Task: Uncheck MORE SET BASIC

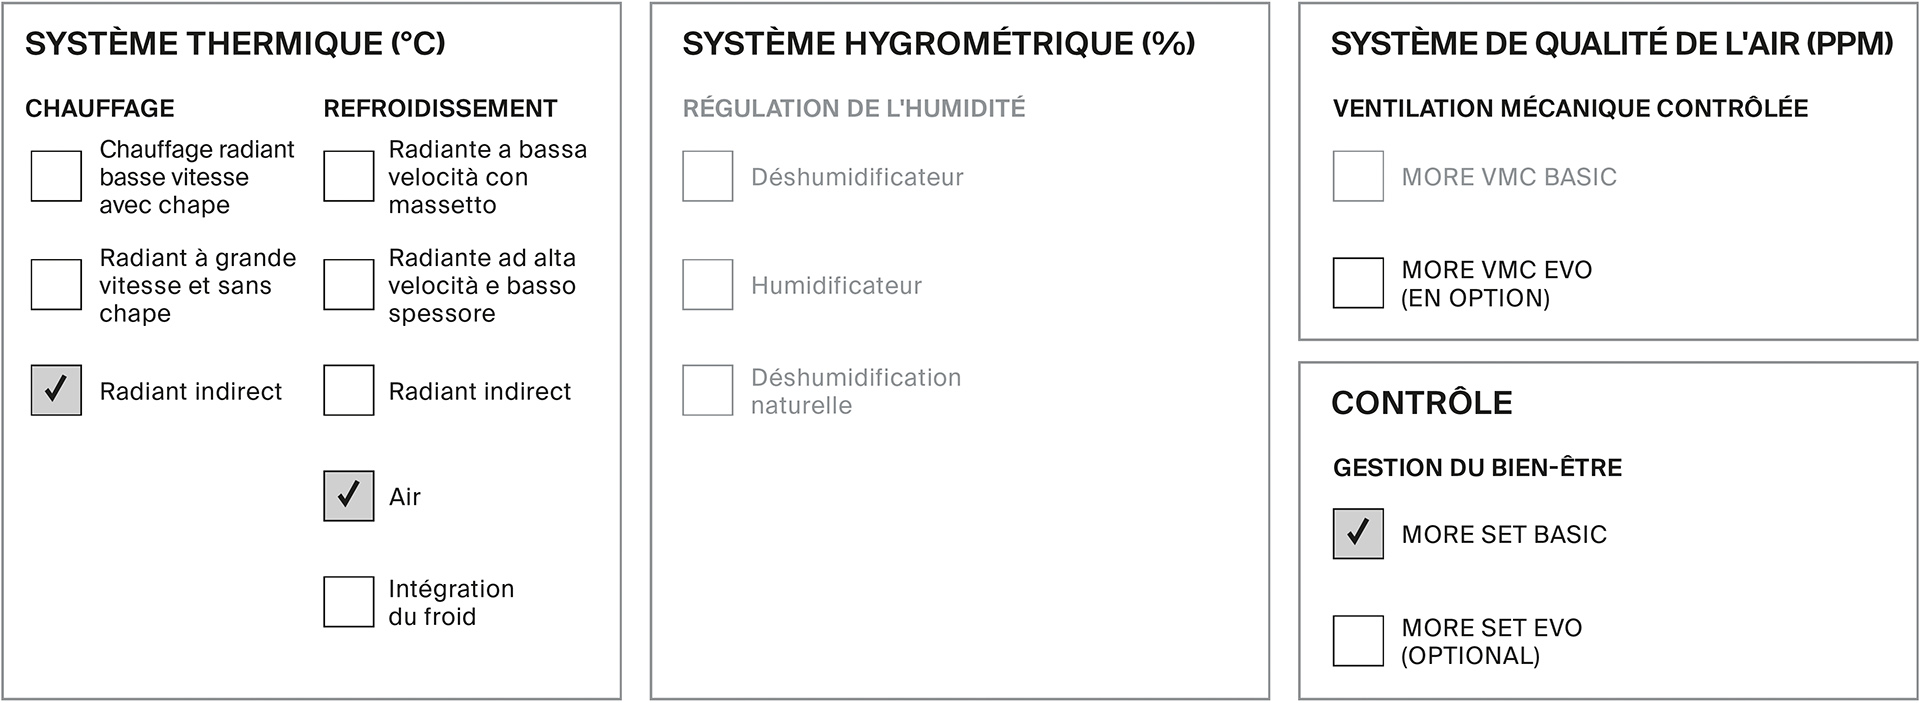Action: [x=1358, y=534]
